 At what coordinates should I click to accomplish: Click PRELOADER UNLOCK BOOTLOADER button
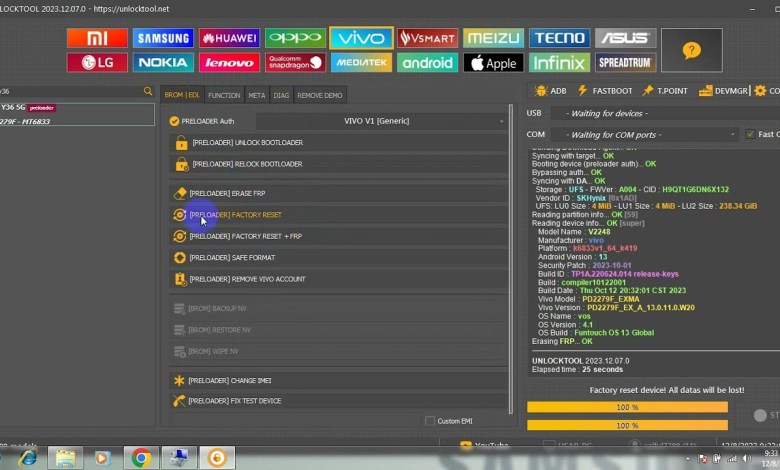coord(339,142)
